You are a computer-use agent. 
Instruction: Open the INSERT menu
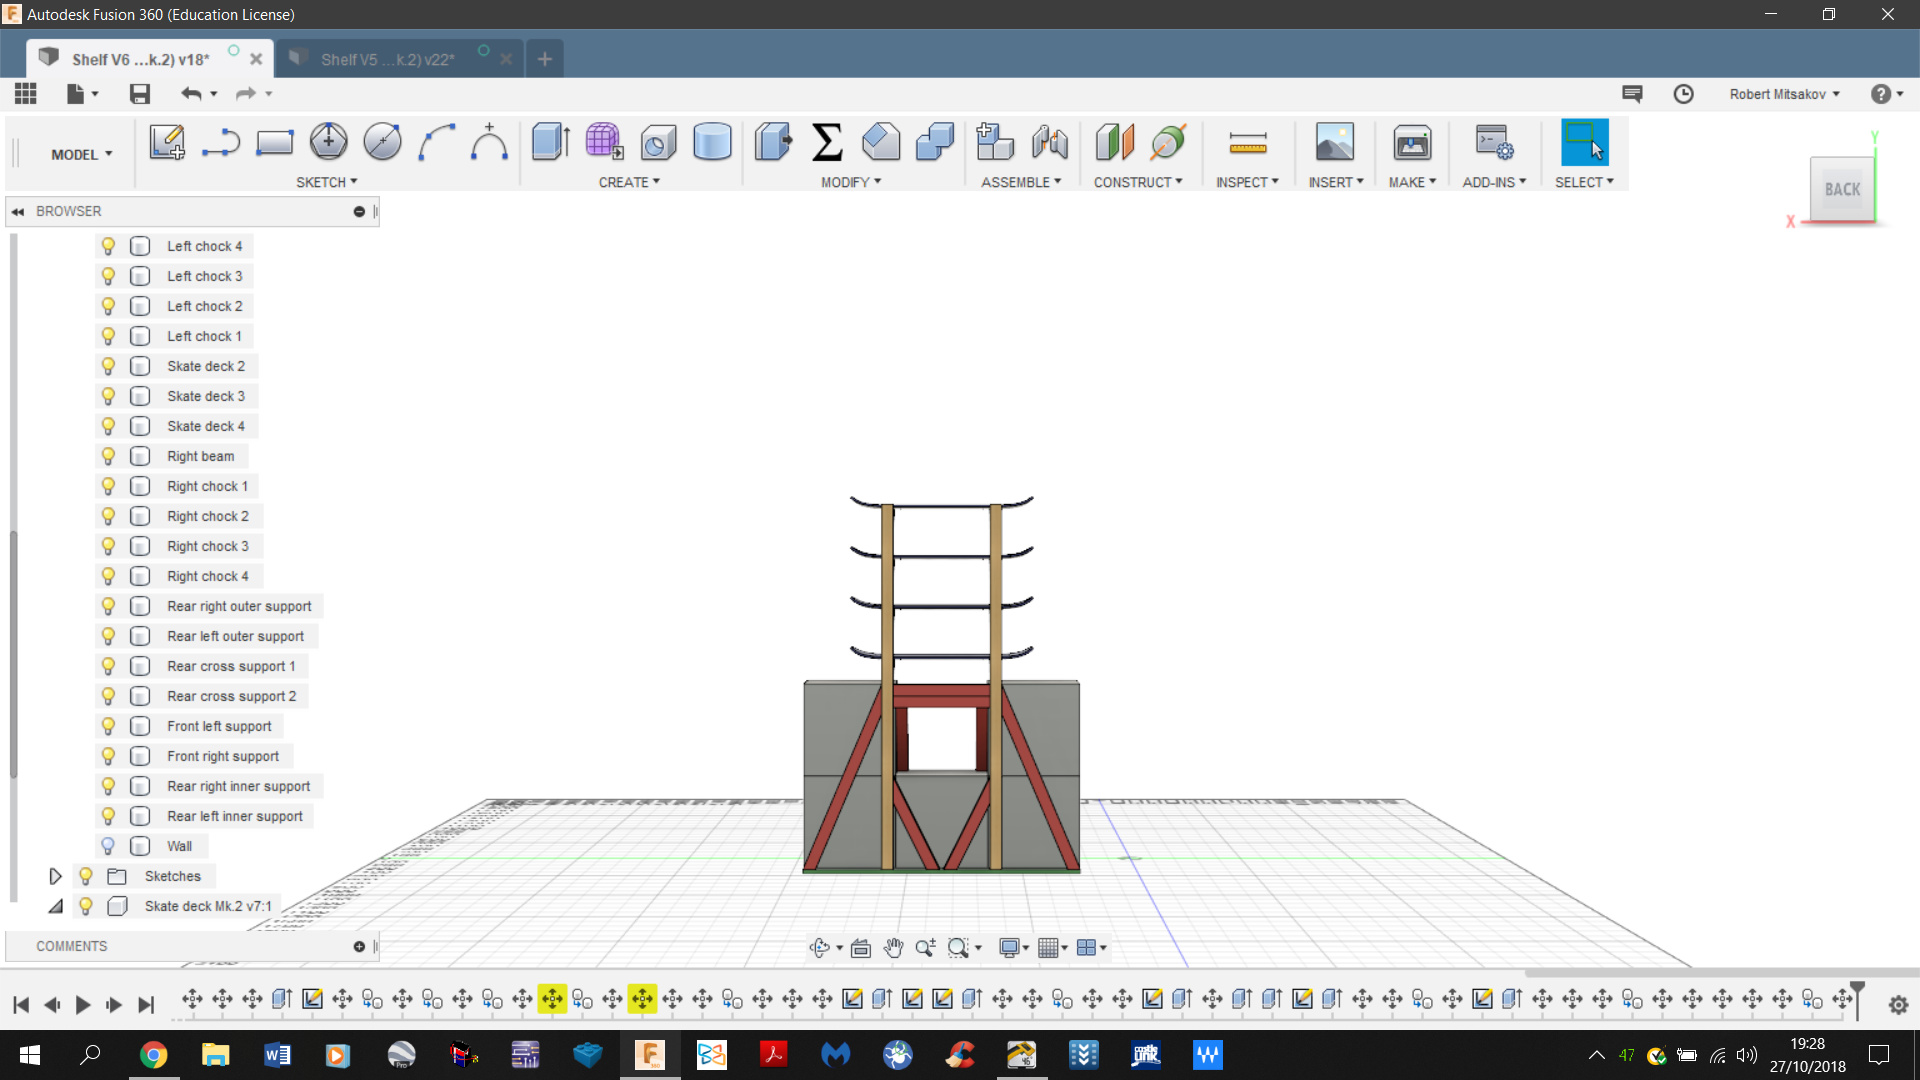[x=1336, y=182]
